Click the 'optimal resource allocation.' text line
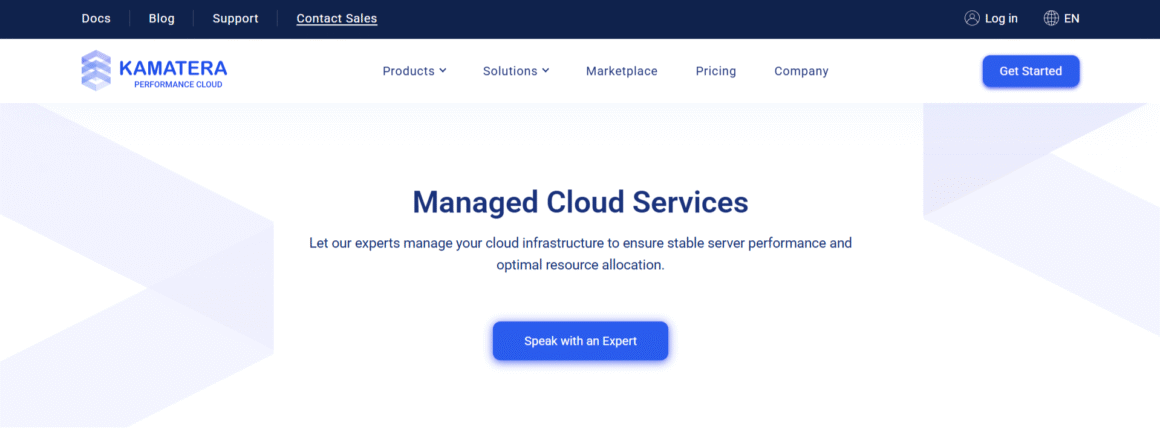This screenshot has height=440, width=1160. pos(580,265)
